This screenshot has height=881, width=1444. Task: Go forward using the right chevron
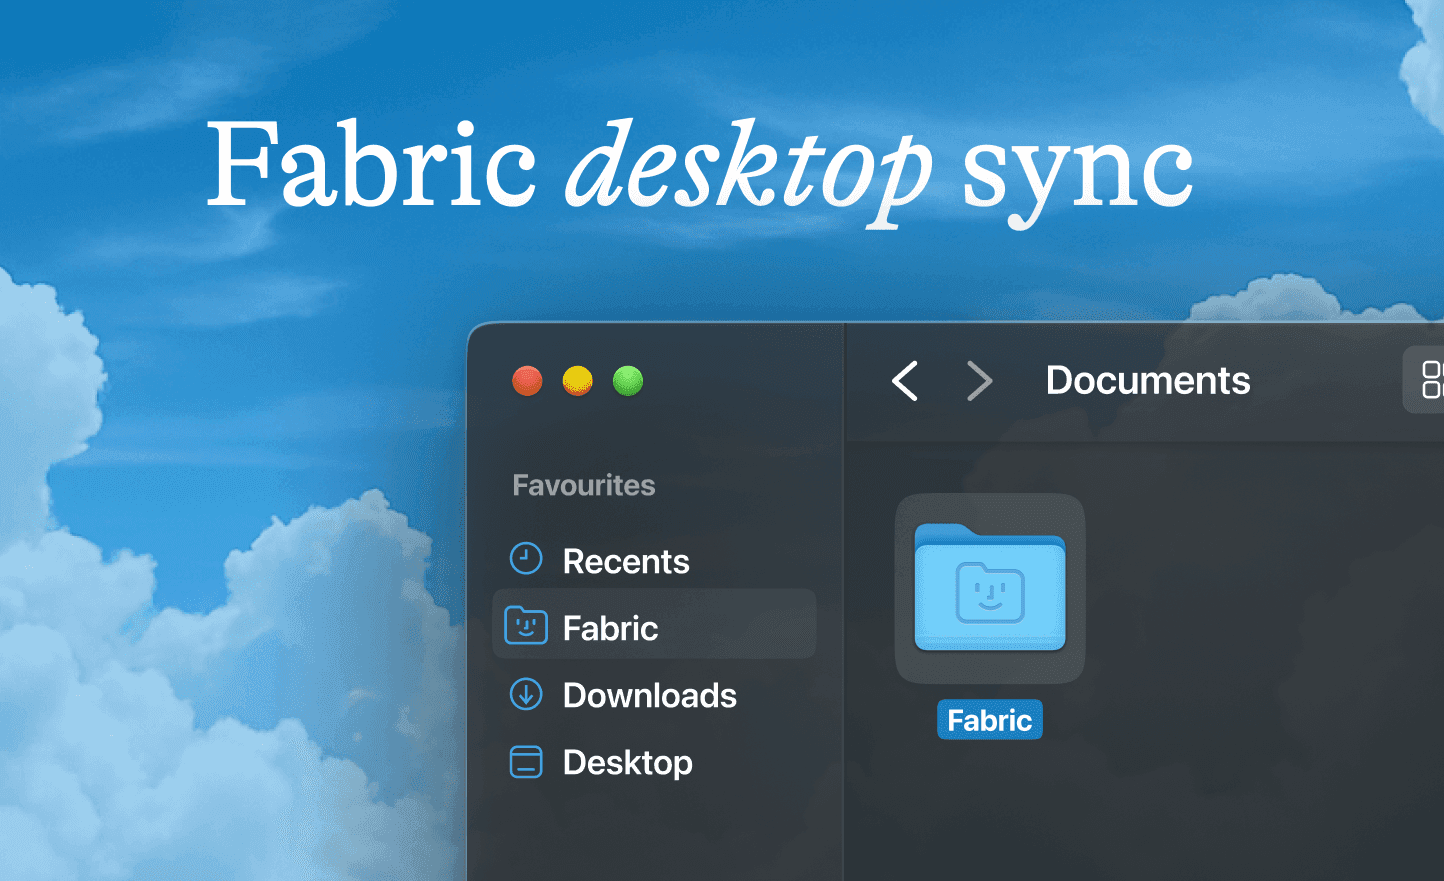[x=980, y=381]
